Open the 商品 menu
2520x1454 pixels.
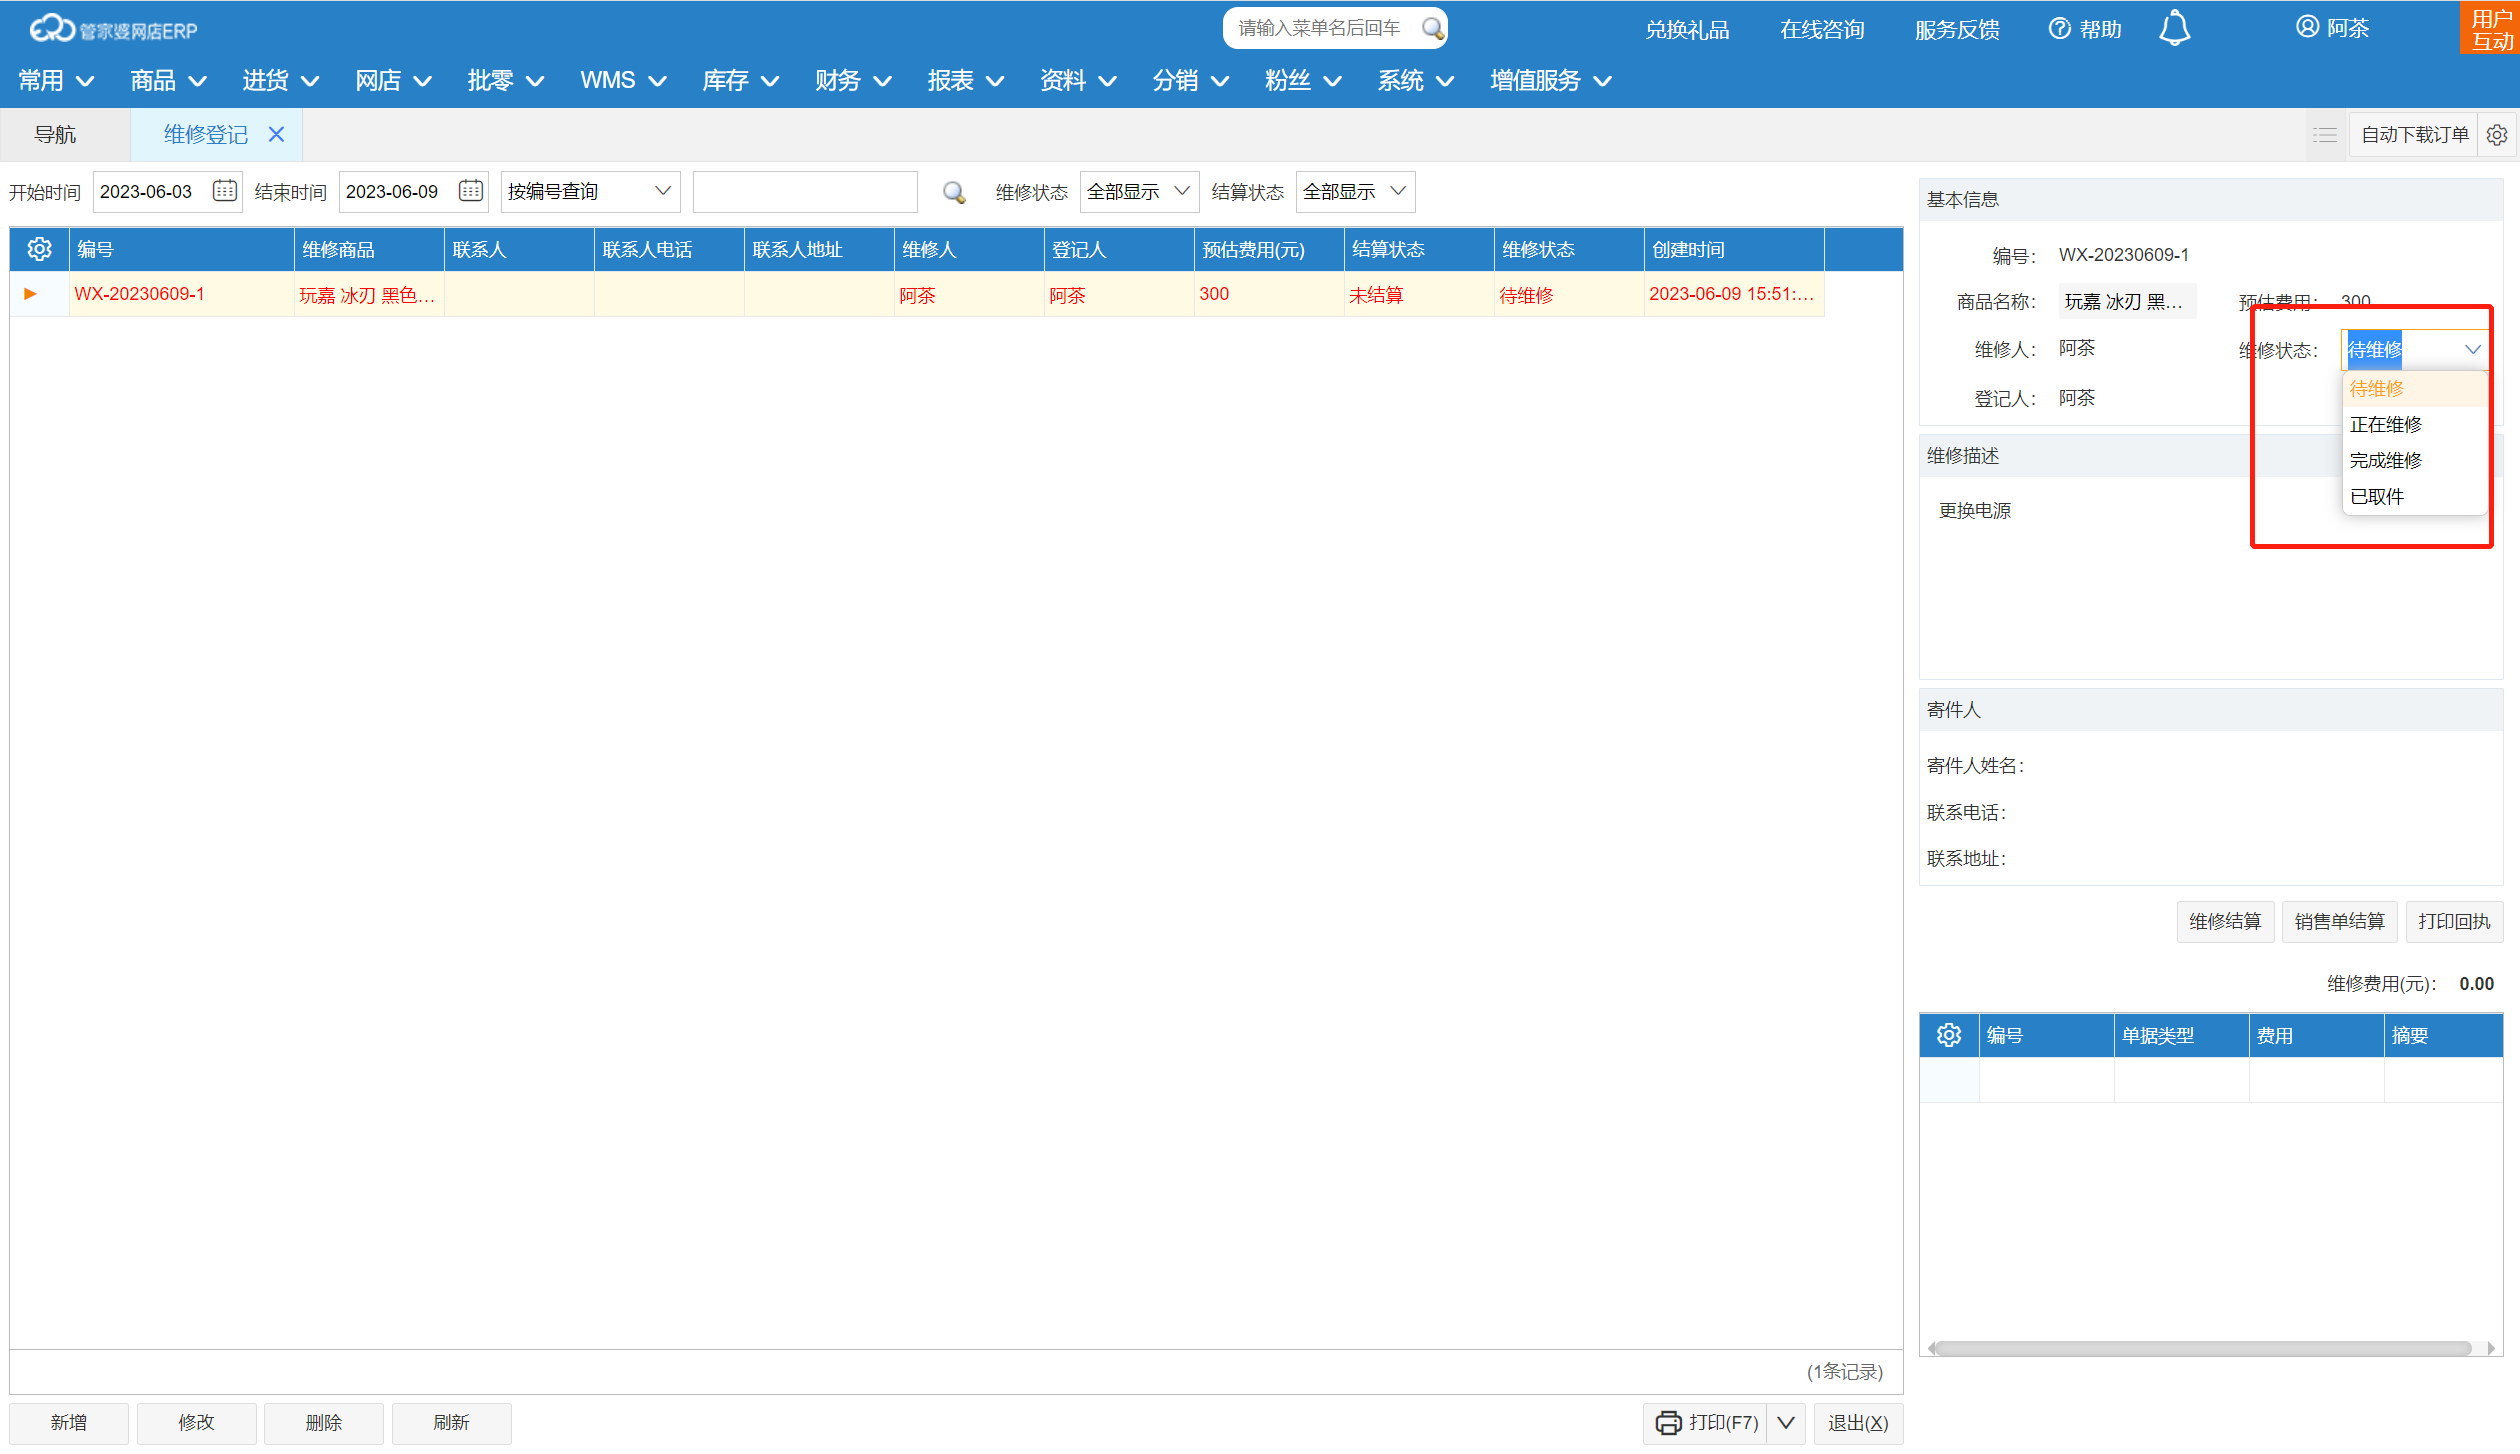click(168, 80)
